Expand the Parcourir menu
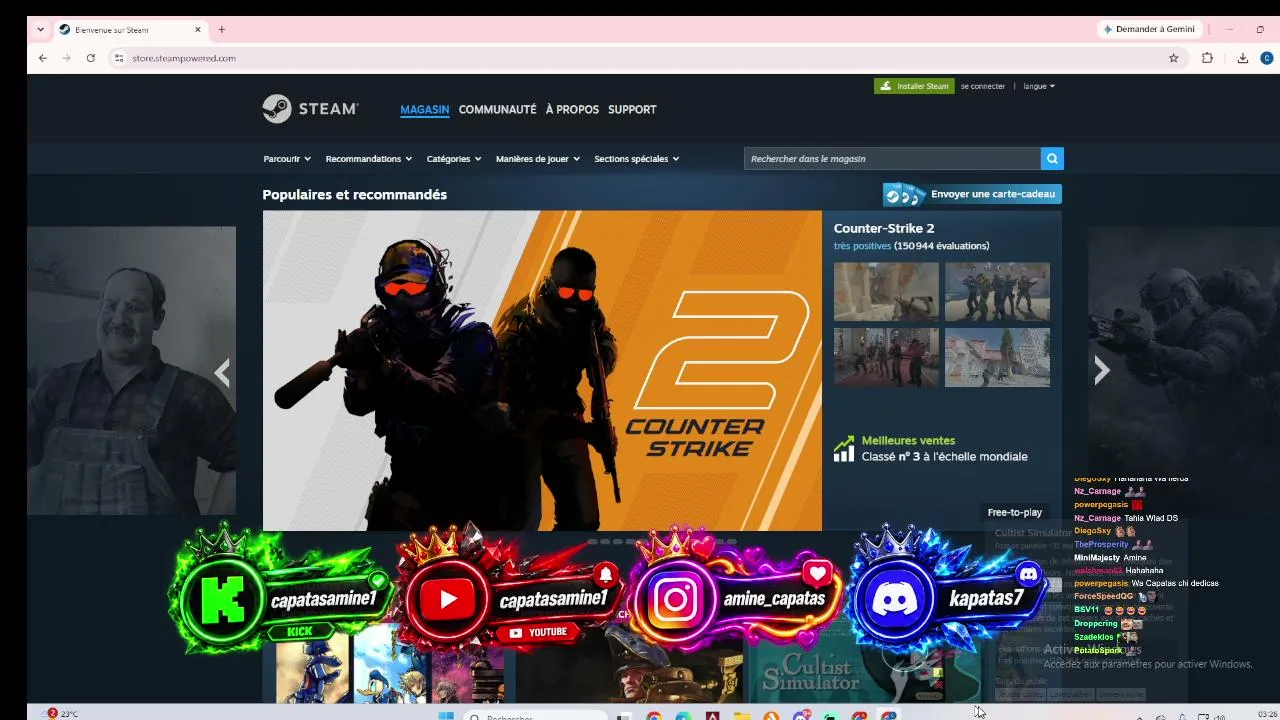1280x720 pixels. tap(287, 159)
